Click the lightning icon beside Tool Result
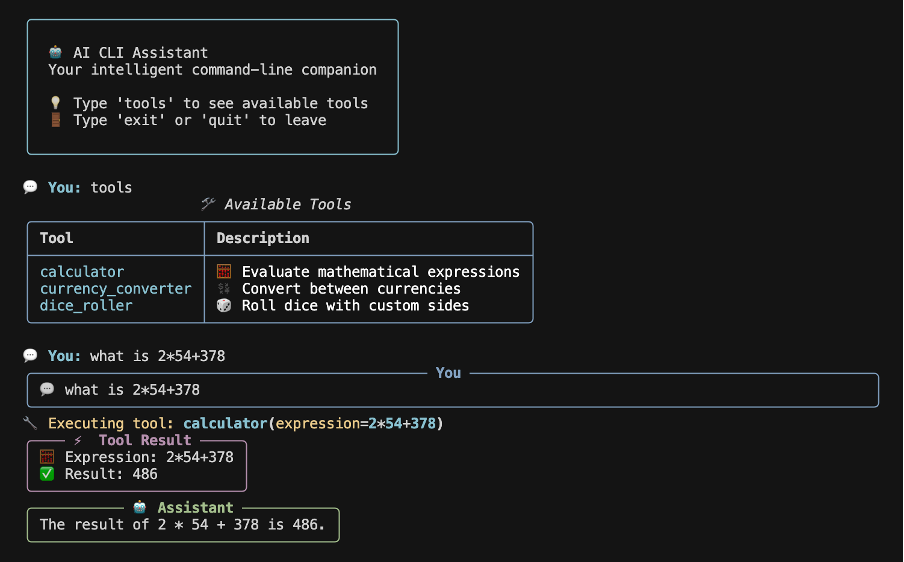The image size is (904, 562). (78, 440)
